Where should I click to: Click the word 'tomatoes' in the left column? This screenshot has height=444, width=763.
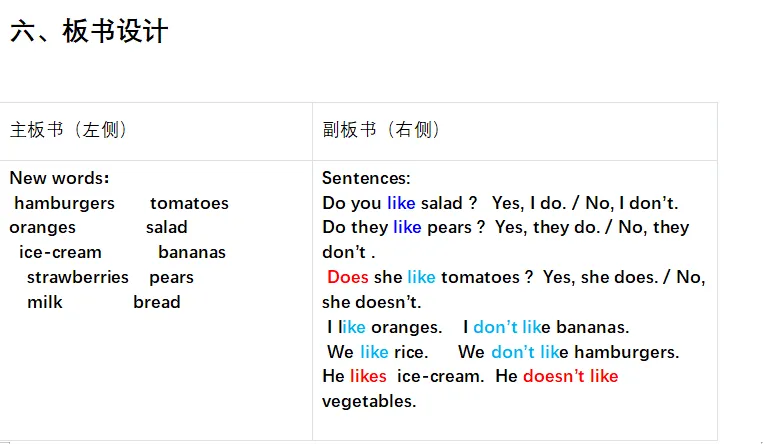pos(189,203)
